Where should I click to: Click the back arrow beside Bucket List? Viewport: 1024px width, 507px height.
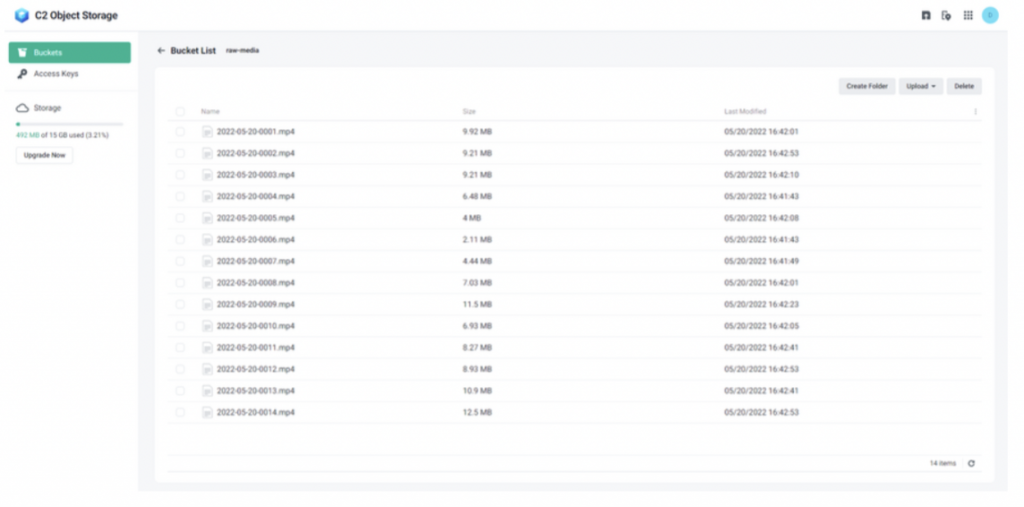pos(162,50)
